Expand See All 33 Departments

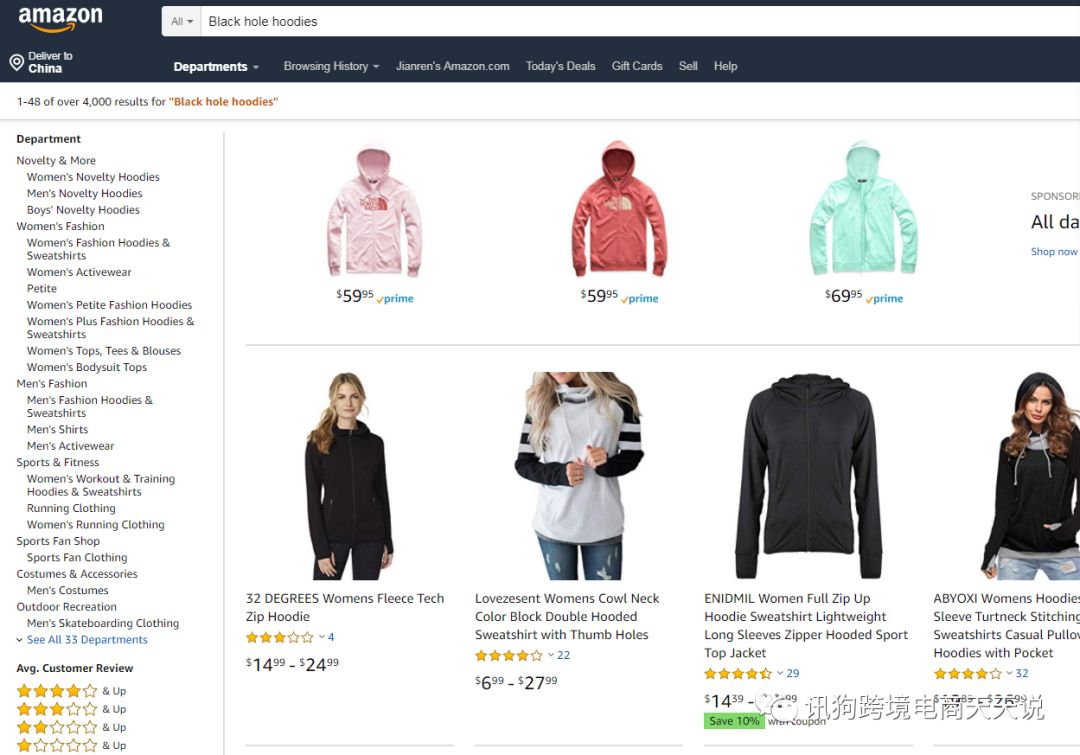[87, 639]
